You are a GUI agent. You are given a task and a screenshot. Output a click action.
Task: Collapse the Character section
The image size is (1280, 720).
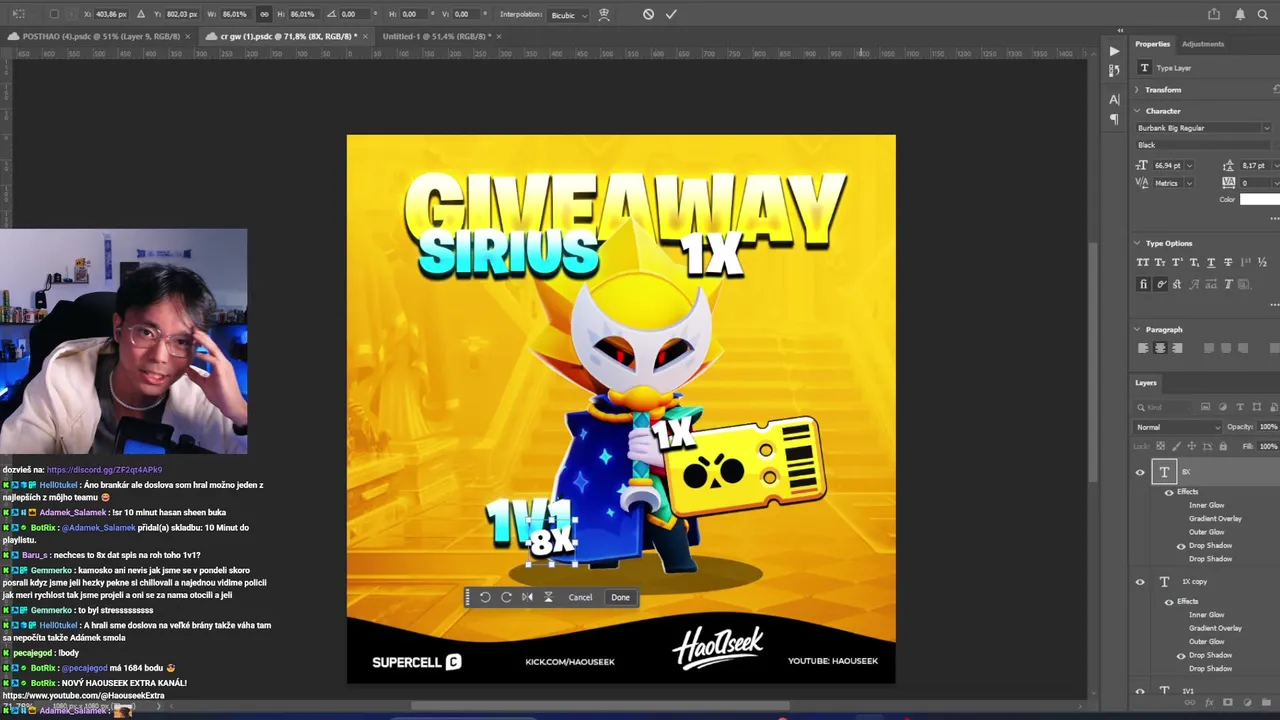point(1137,111)
